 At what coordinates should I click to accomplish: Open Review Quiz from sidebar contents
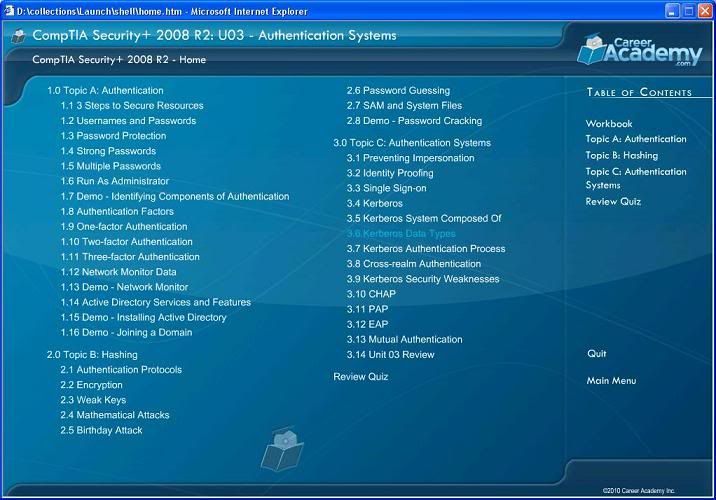[613, 201]
